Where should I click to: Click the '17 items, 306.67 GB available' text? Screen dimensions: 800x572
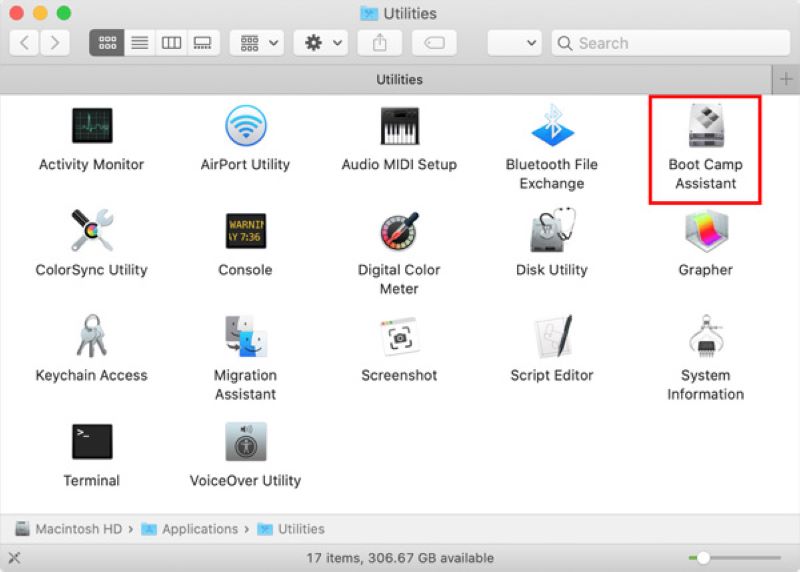coord(400,558)
